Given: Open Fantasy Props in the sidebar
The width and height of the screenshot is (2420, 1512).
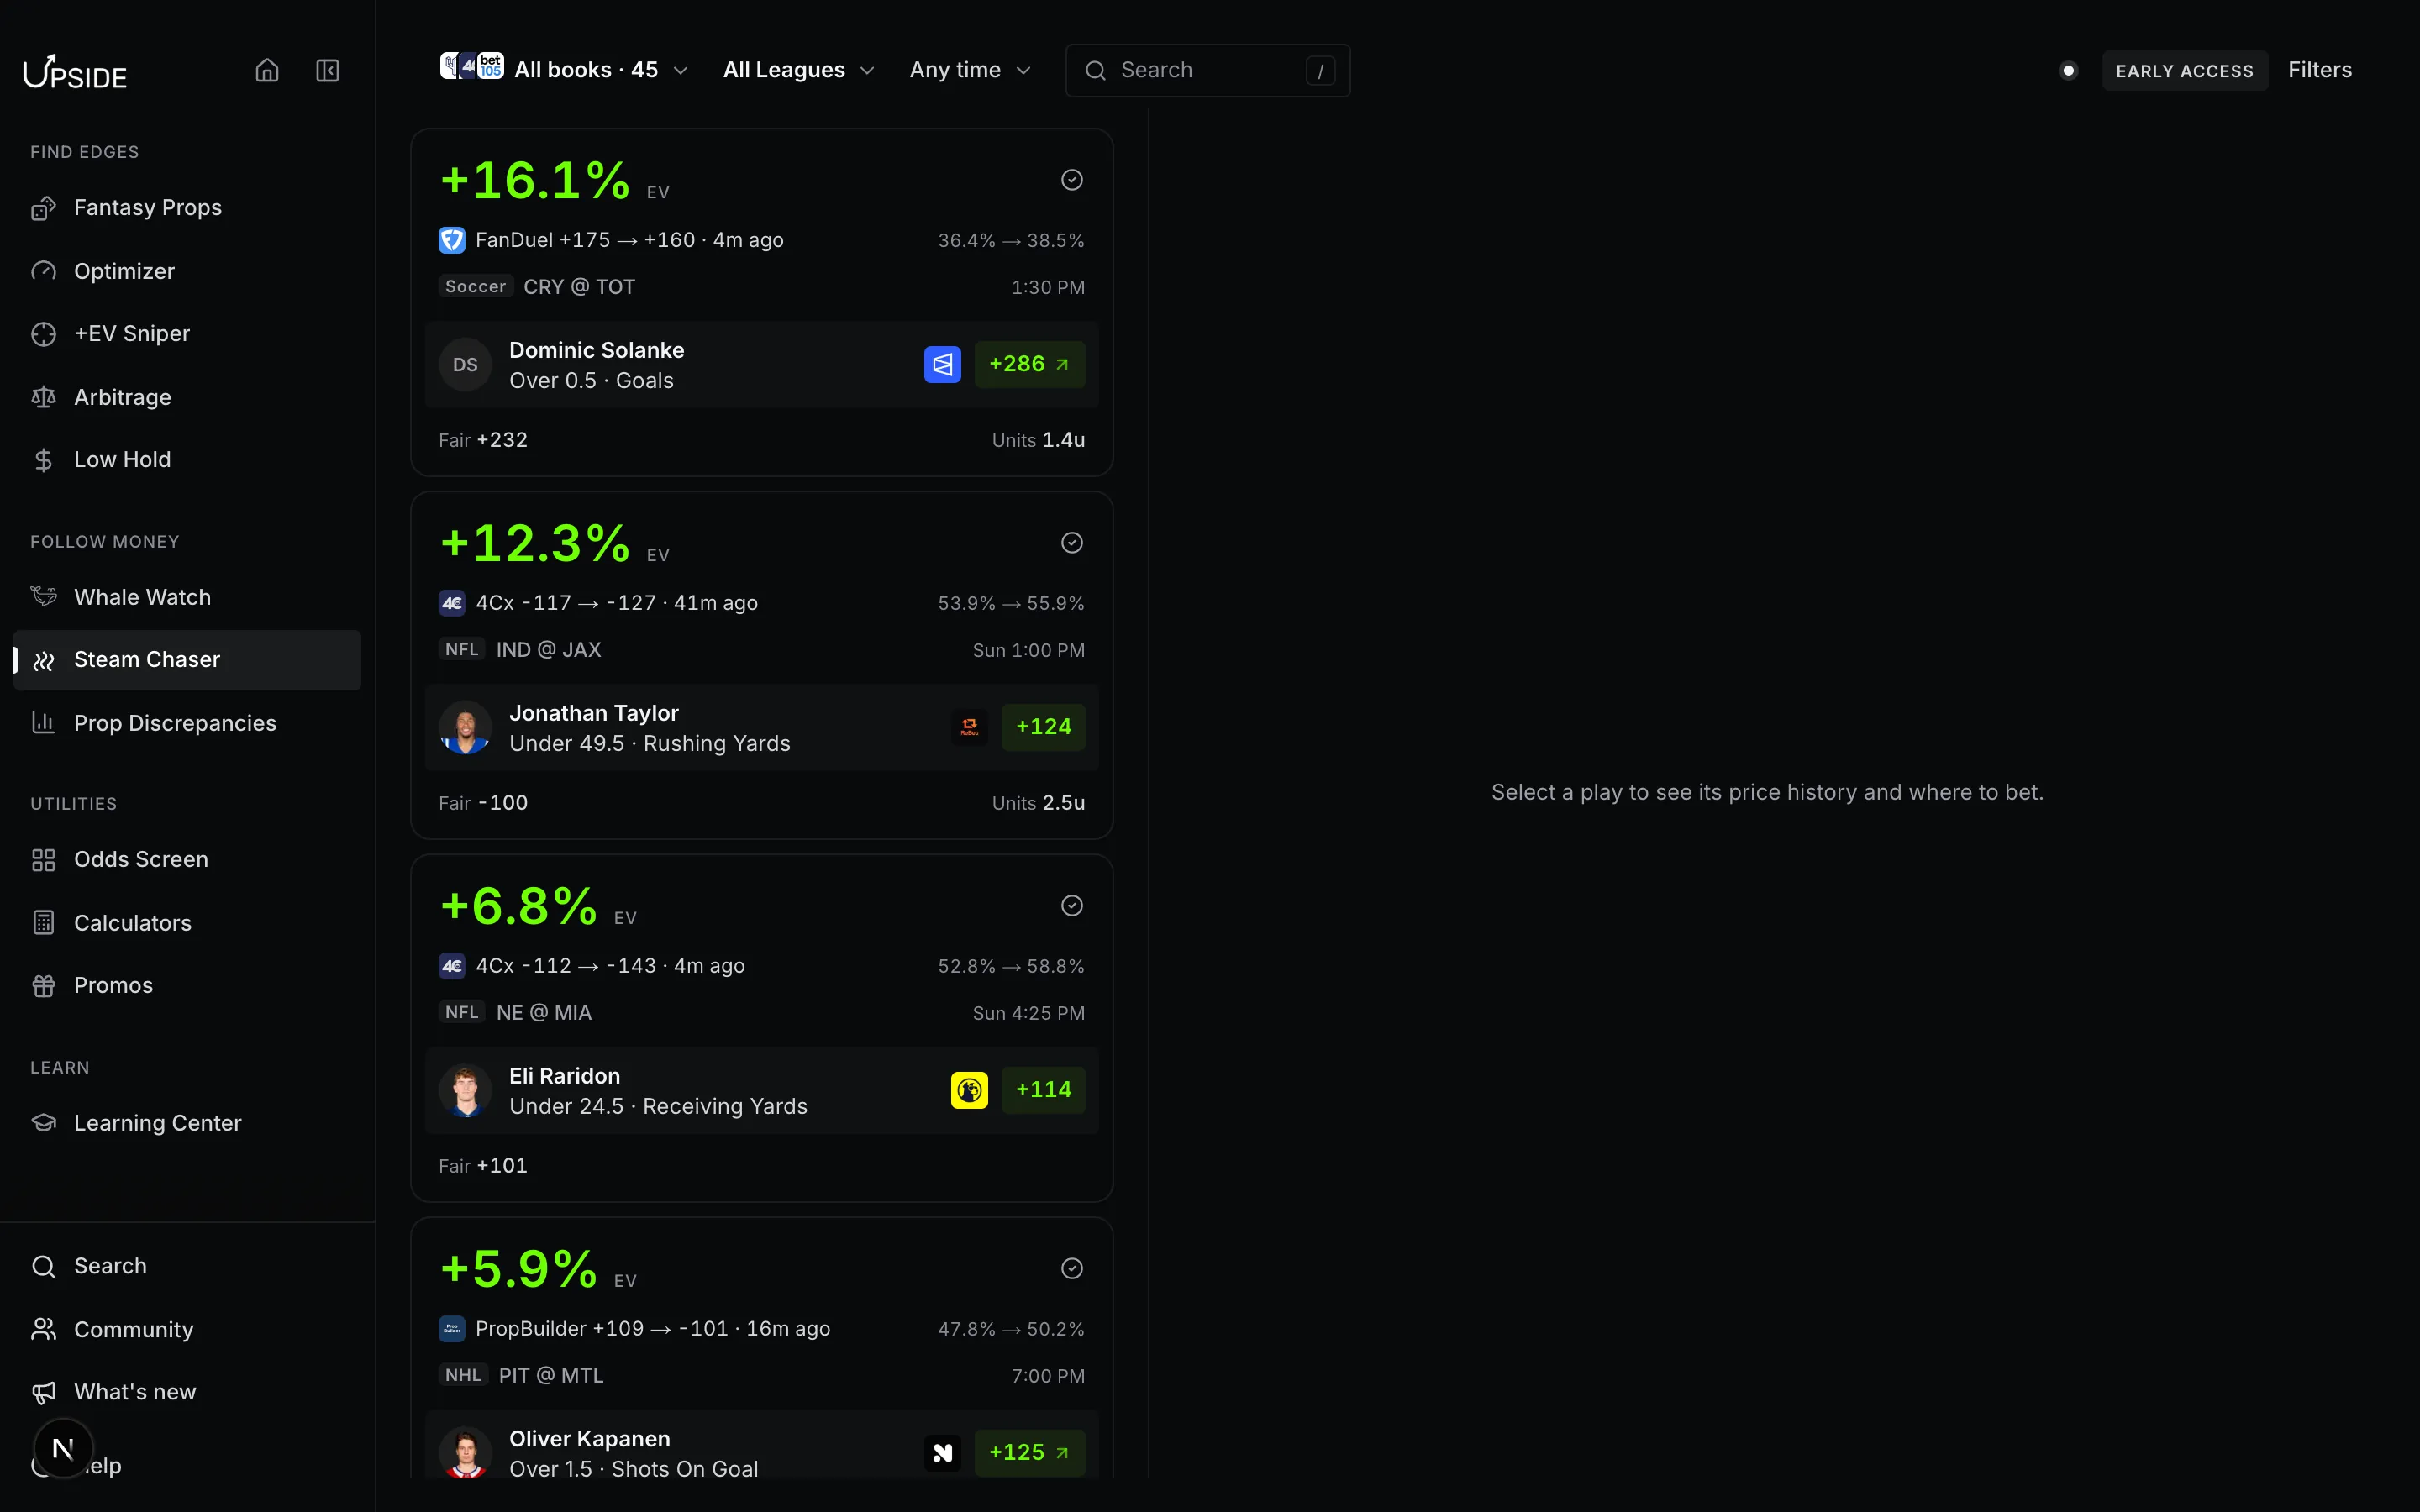Looking at the screenshot, I should coord(187,208).
